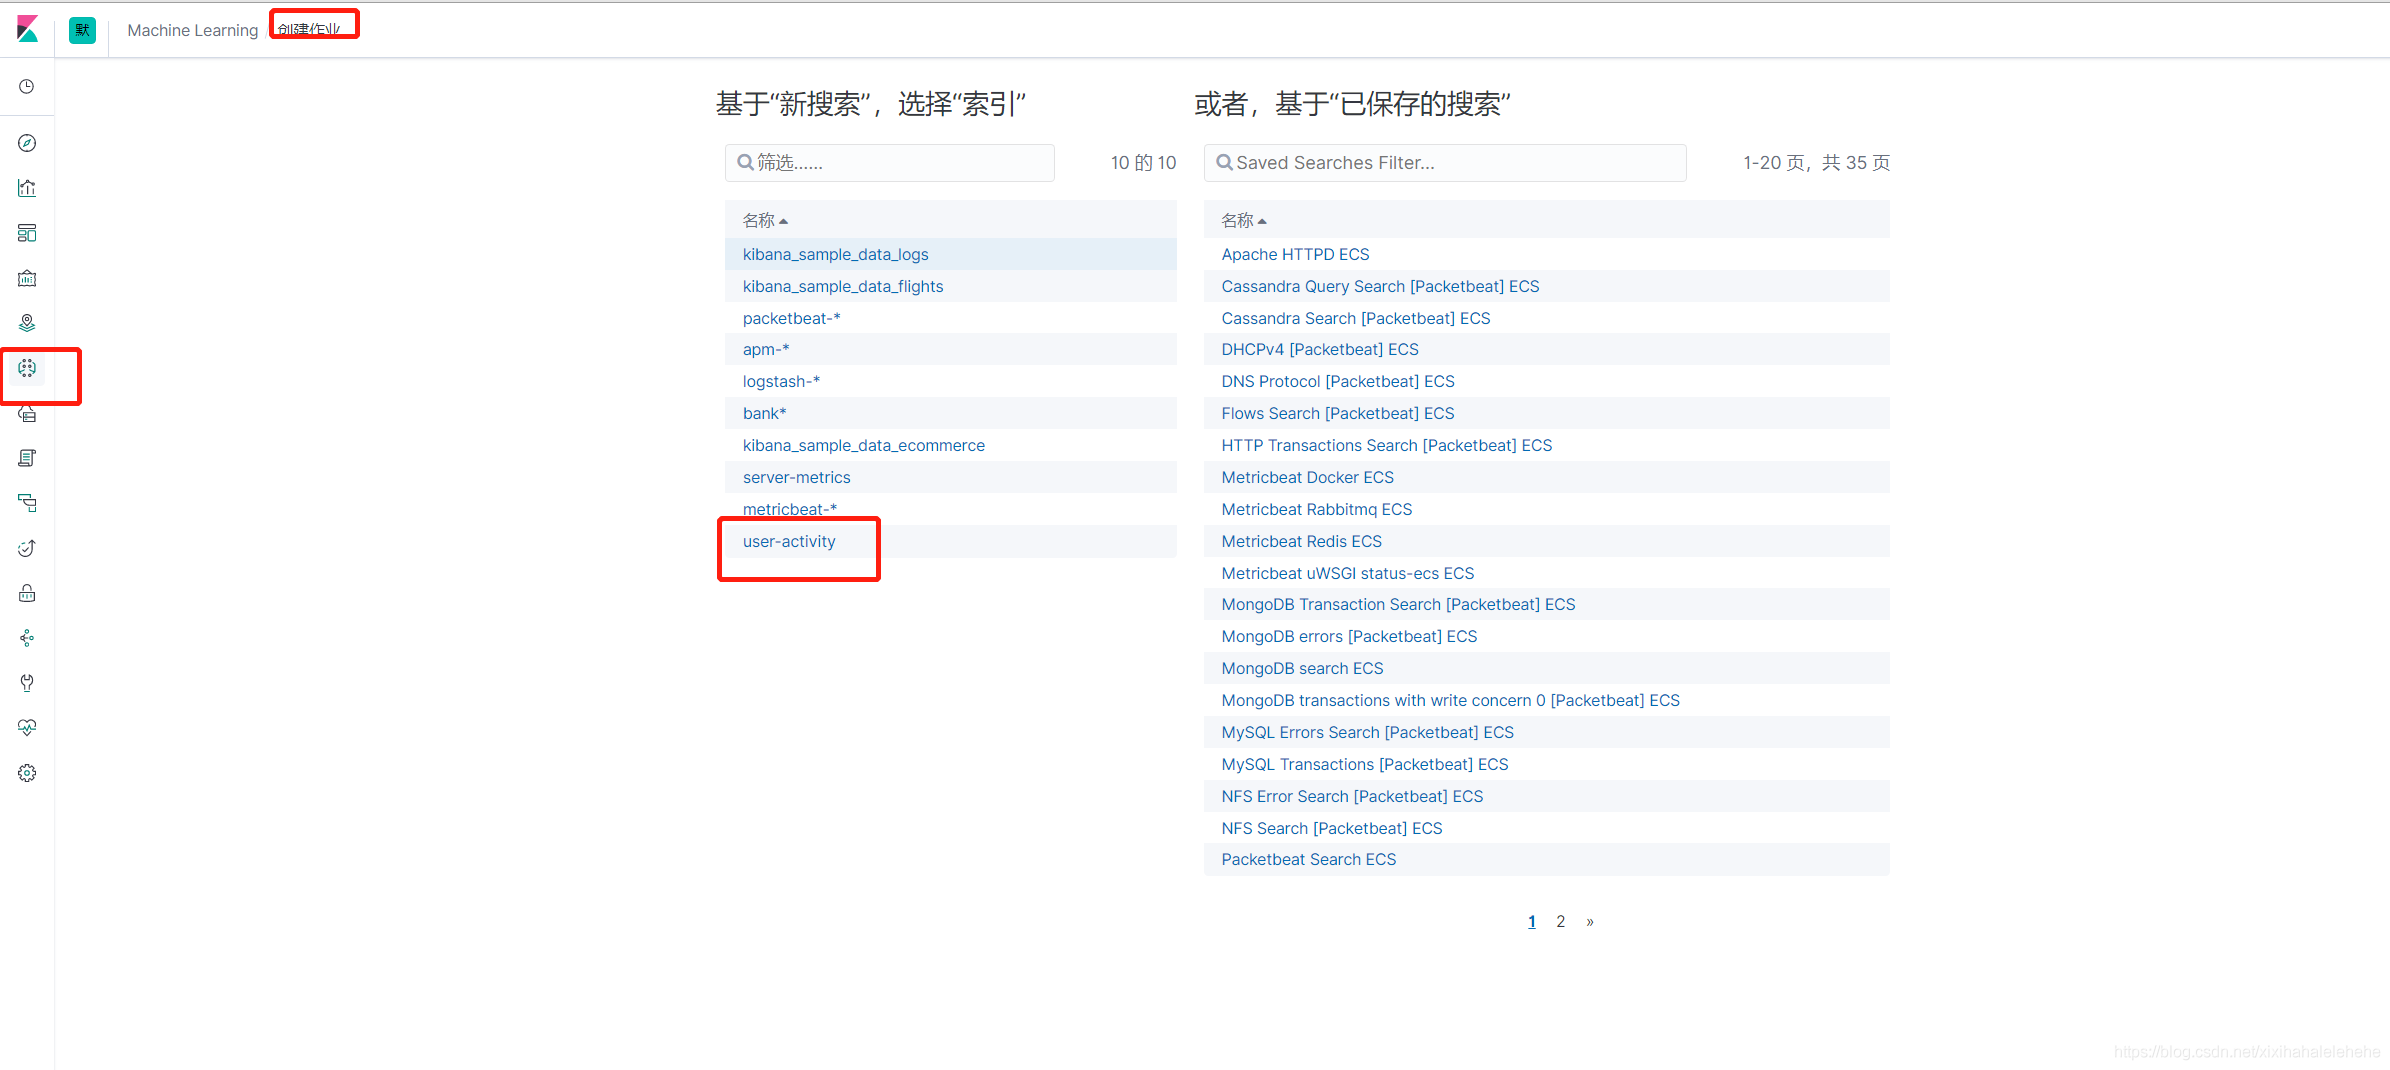2390x1070 pixels.
Task: Select user-activity index
Action: [789, 541]
